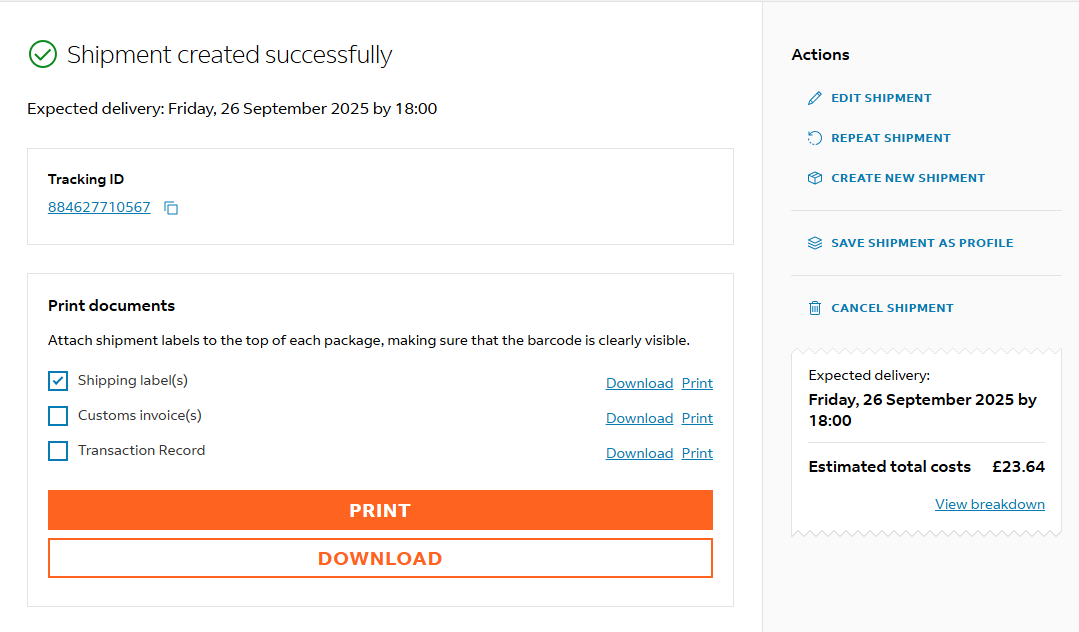The width and height of the screenshot is (1079, 632).
Task: Click the Create New Shipment box icon
Action: tap(814, 178)
